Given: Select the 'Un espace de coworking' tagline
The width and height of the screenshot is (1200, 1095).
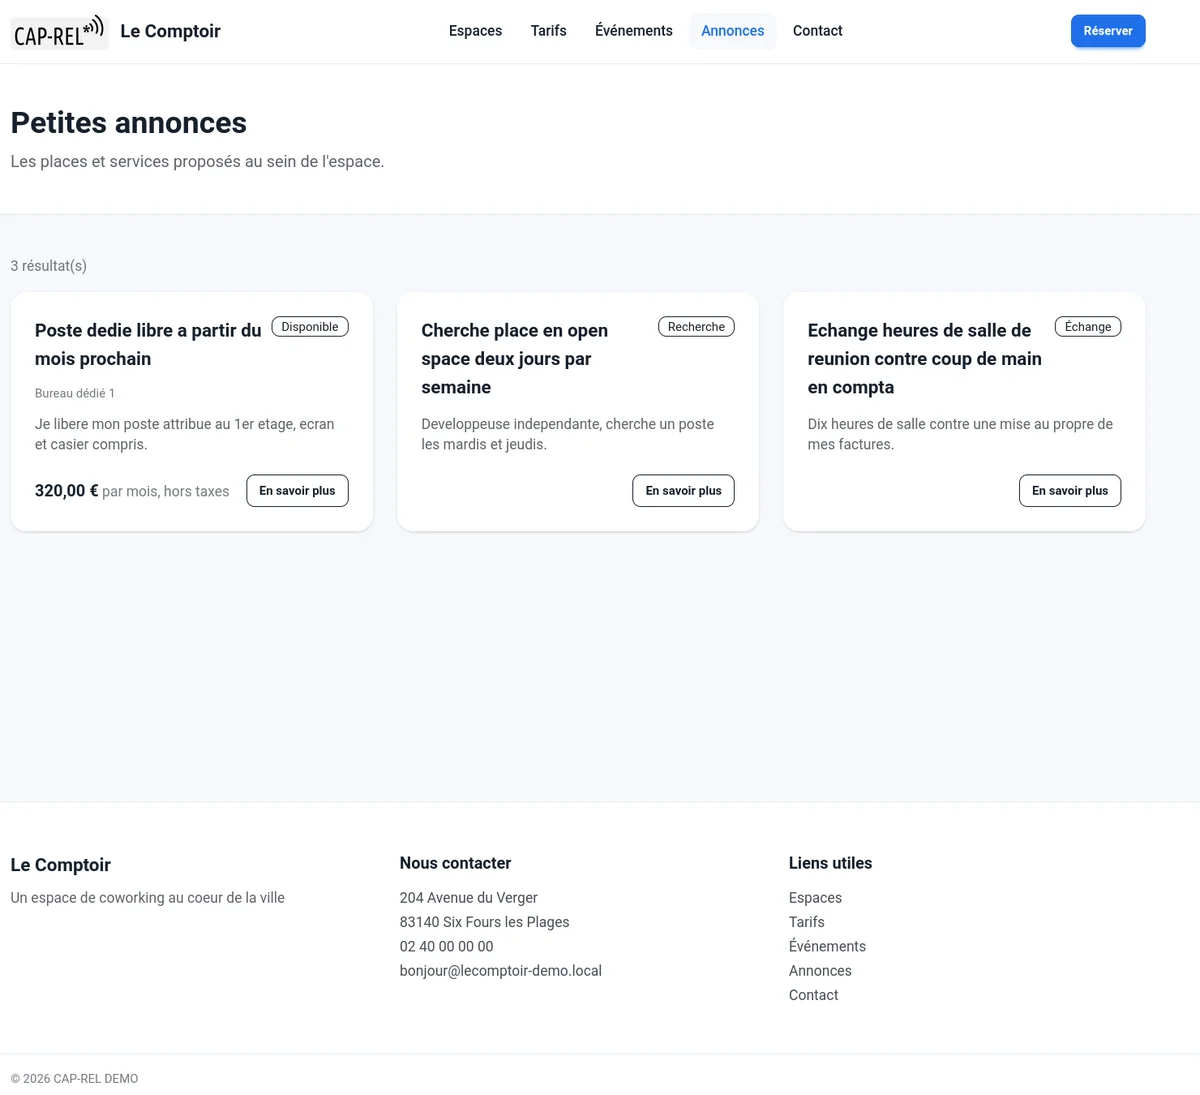Looking at the screenshot, I should tap(148, 898).
